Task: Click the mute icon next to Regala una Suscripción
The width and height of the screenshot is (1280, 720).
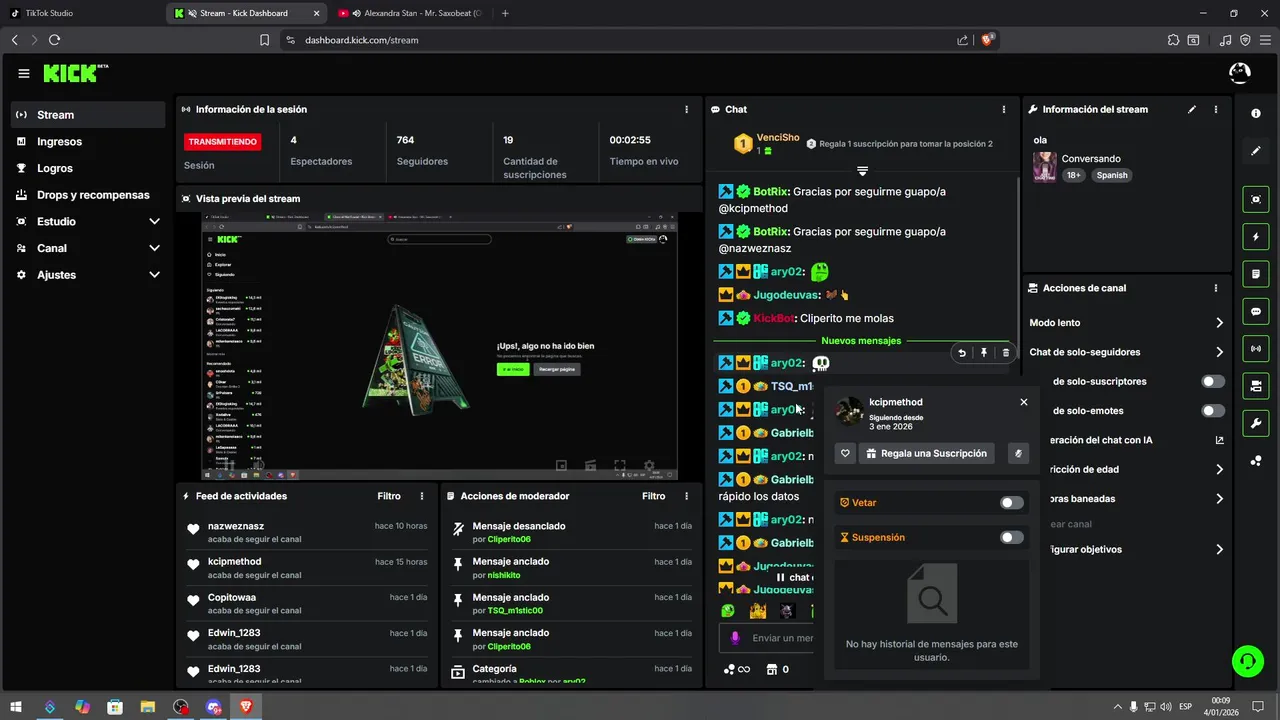Action: coord(1018,453)
